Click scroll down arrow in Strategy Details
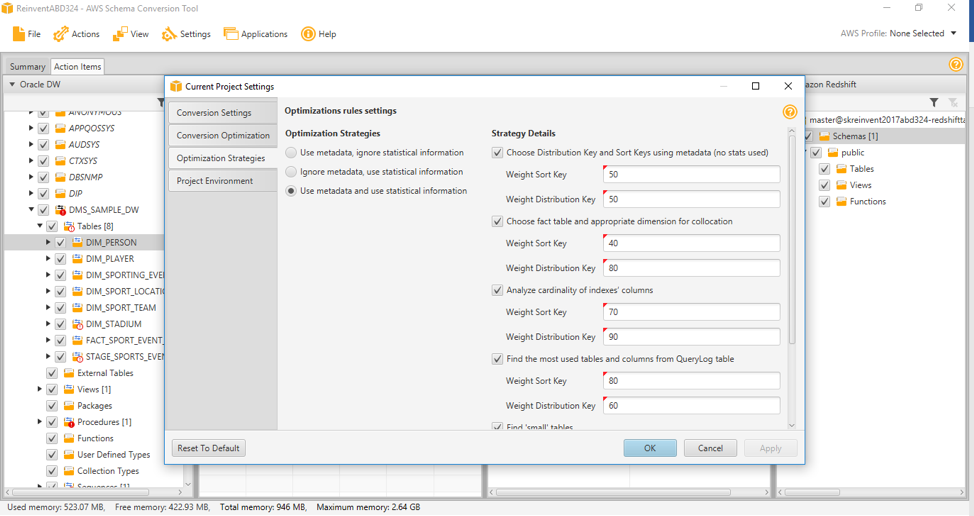The width and height of the screenshot is (974, 516). (791, 425)
